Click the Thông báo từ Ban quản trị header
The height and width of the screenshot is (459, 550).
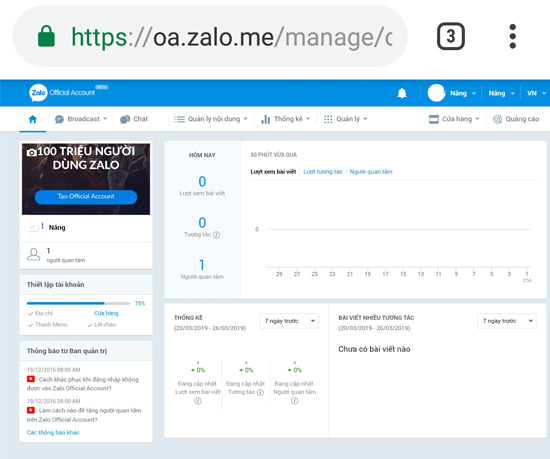coord(86,351)
